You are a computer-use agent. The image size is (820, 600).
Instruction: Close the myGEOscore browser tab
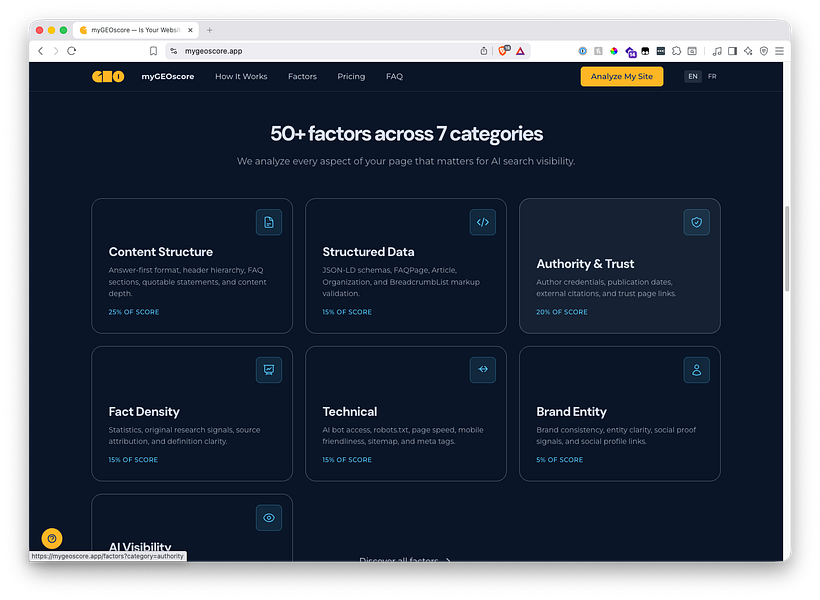click(x=190, y=30)
